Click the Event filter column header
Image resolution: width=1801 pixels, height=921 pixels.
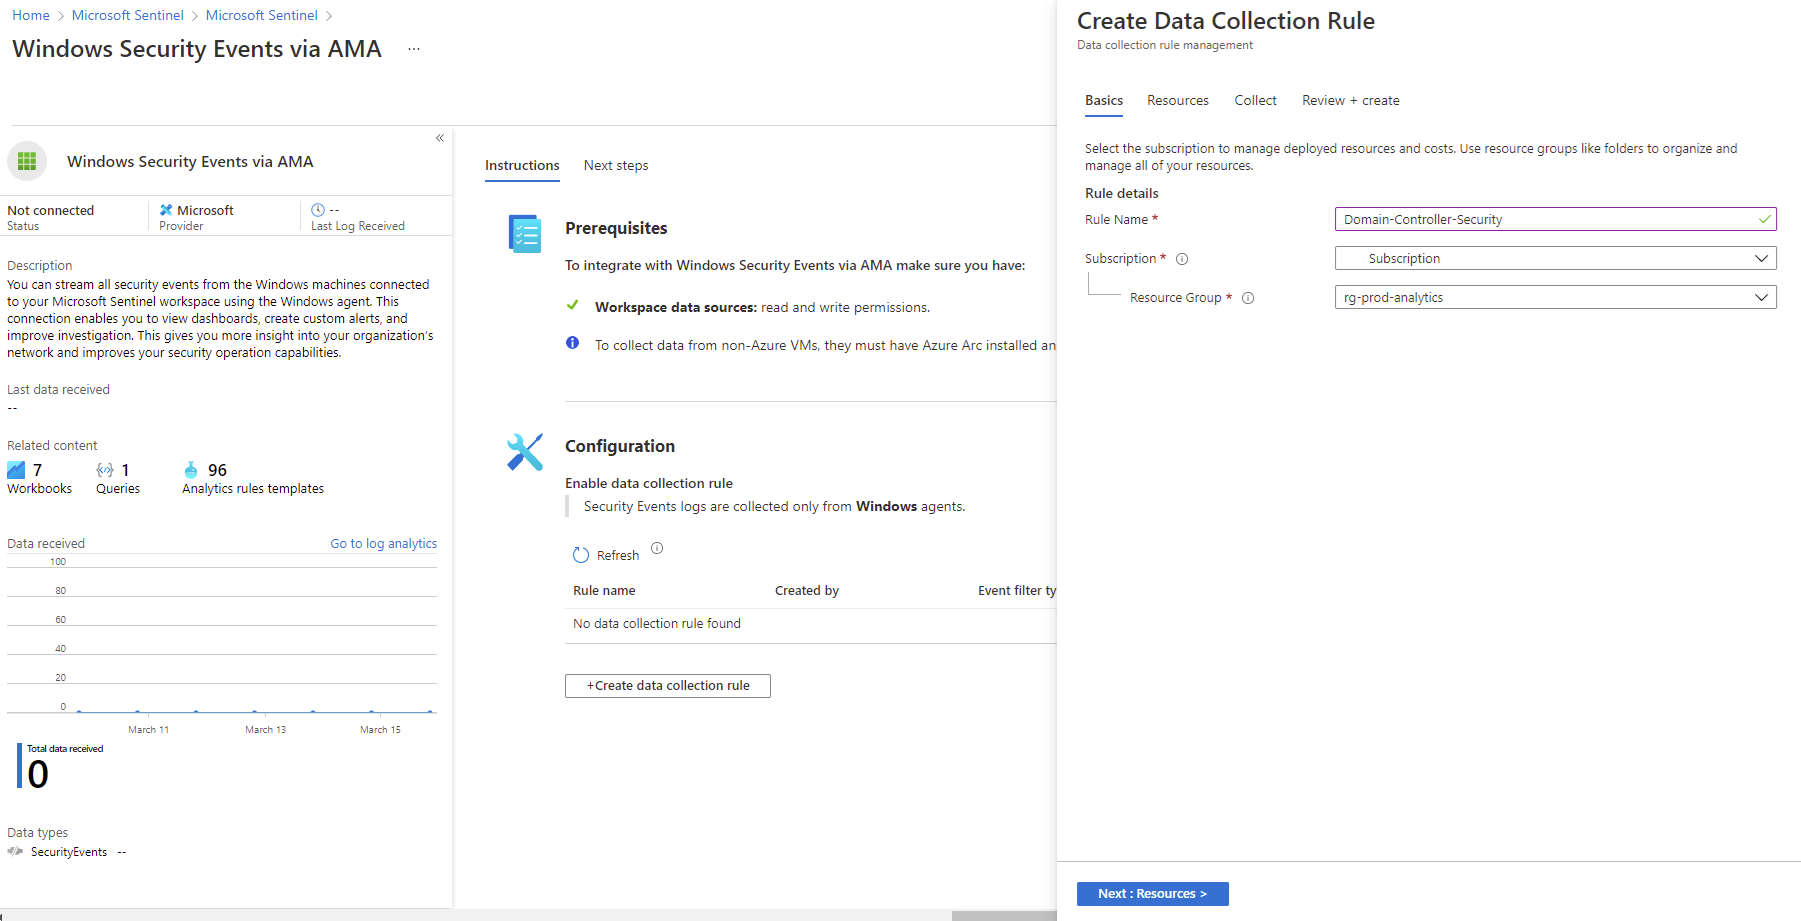(x=1016, y=591)
